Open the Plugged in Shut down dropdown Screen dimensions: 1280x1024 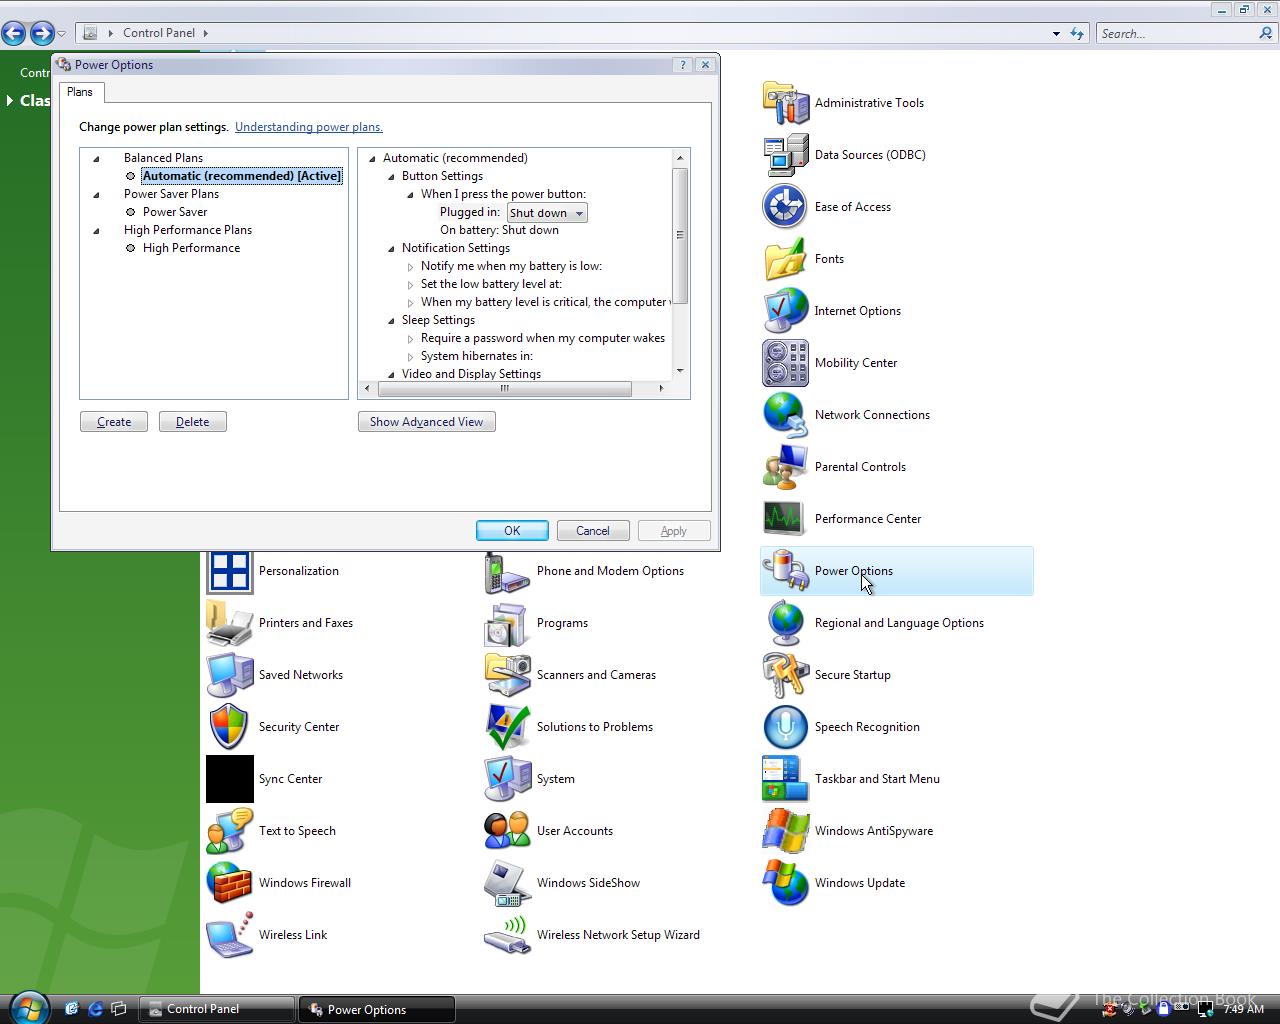[x=547, y=213]
